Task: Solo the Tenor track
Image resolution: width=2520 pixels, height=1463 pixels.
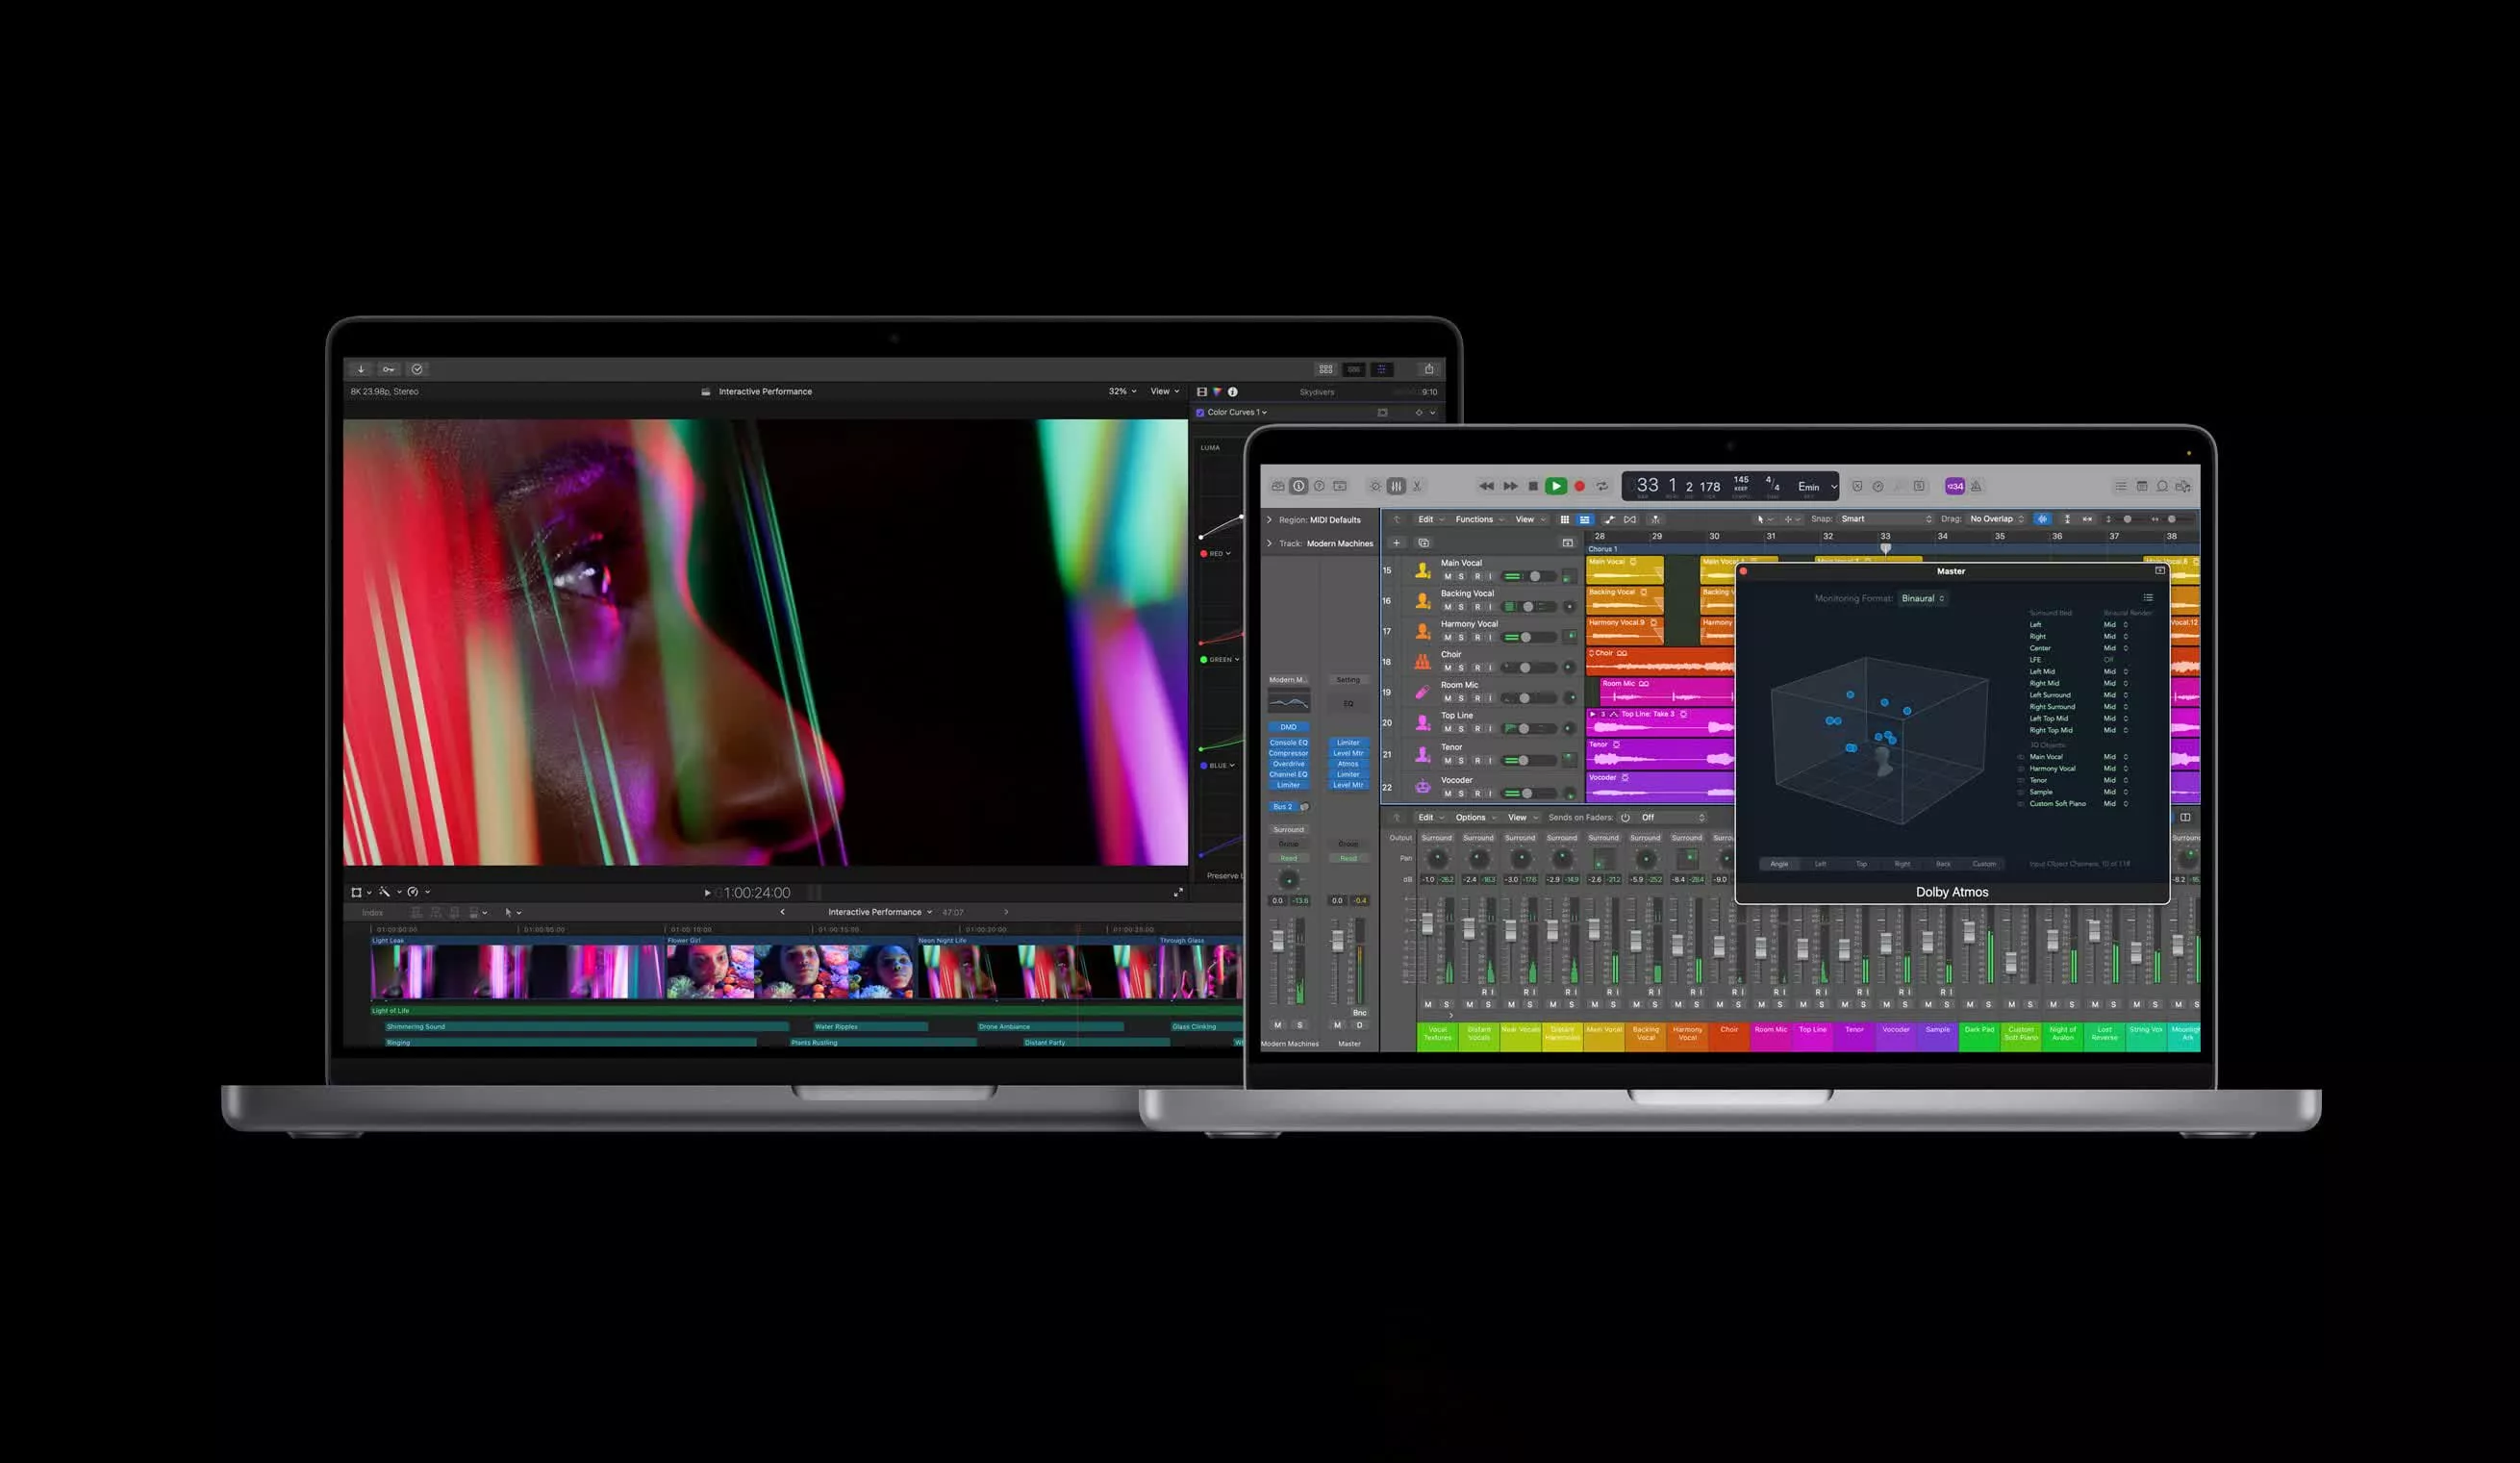Action: click(x=1461, y=762)
